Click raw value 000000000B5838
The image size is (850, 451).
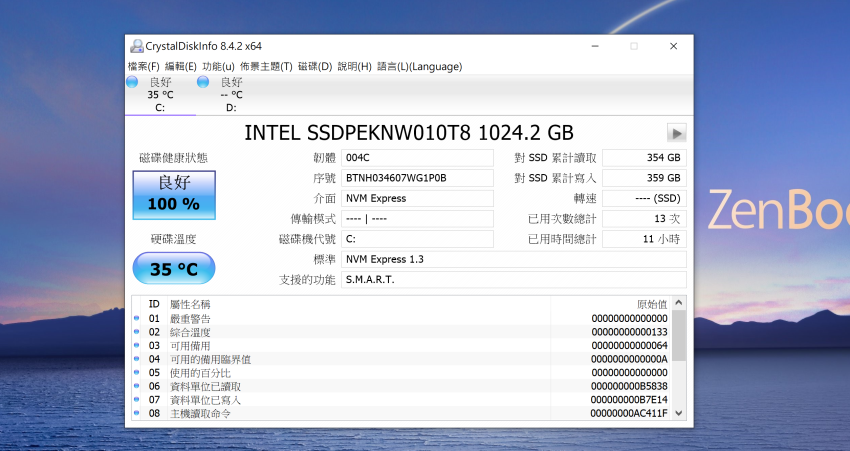click(x=629, y=386)
